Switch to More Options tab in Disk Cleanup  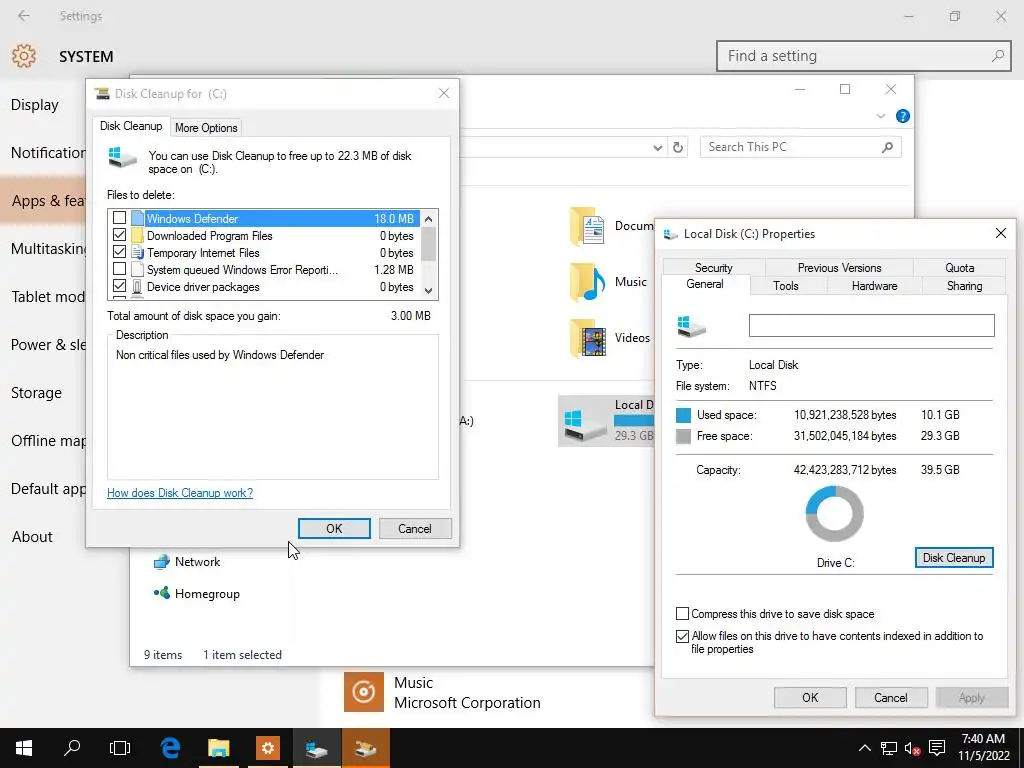tap(206, 128)
